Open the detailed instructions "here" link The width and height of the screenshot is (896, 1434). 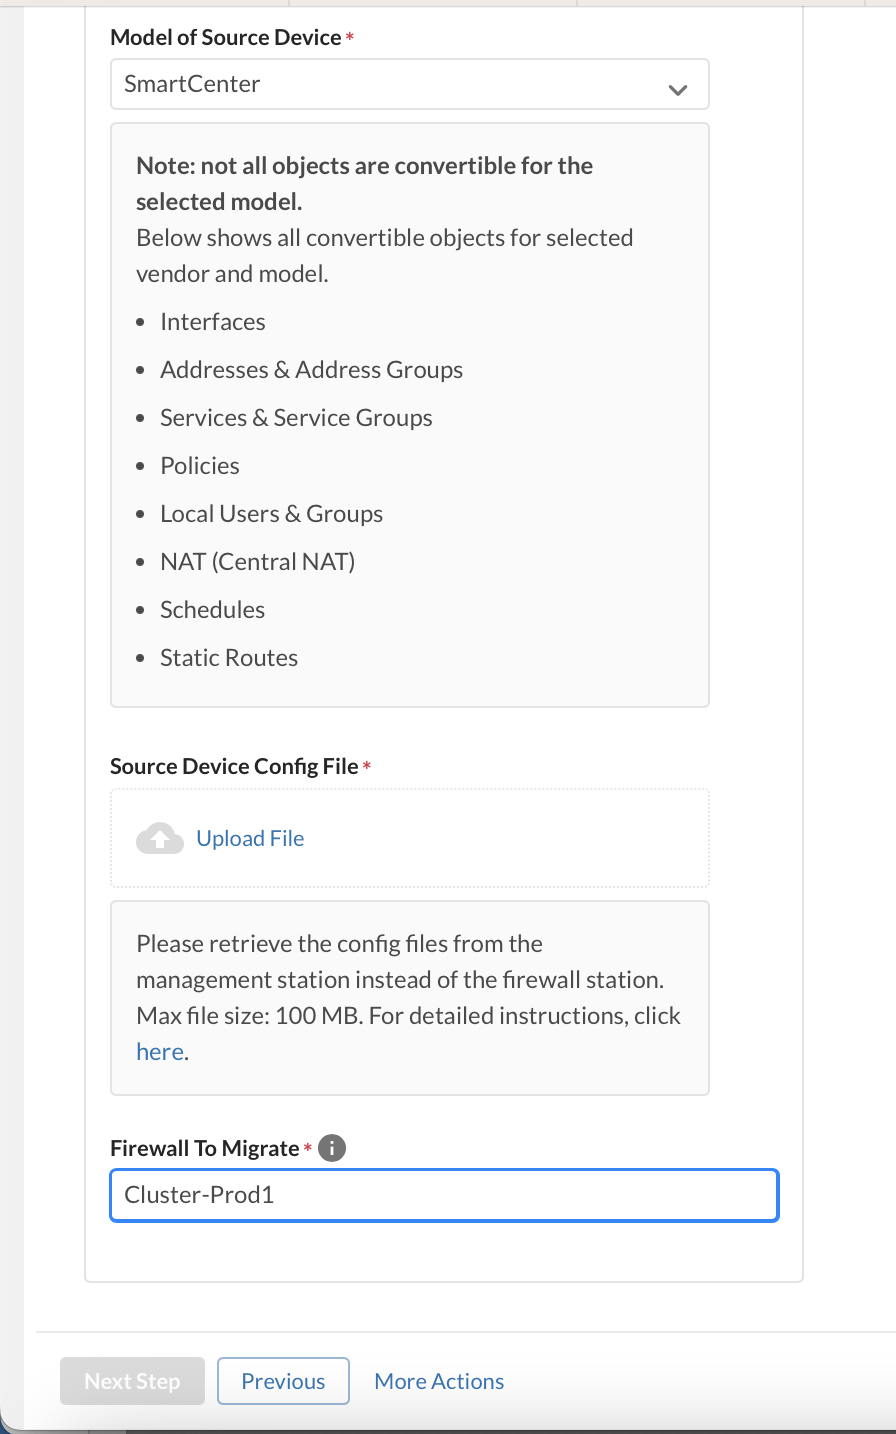click(160, 1051)
